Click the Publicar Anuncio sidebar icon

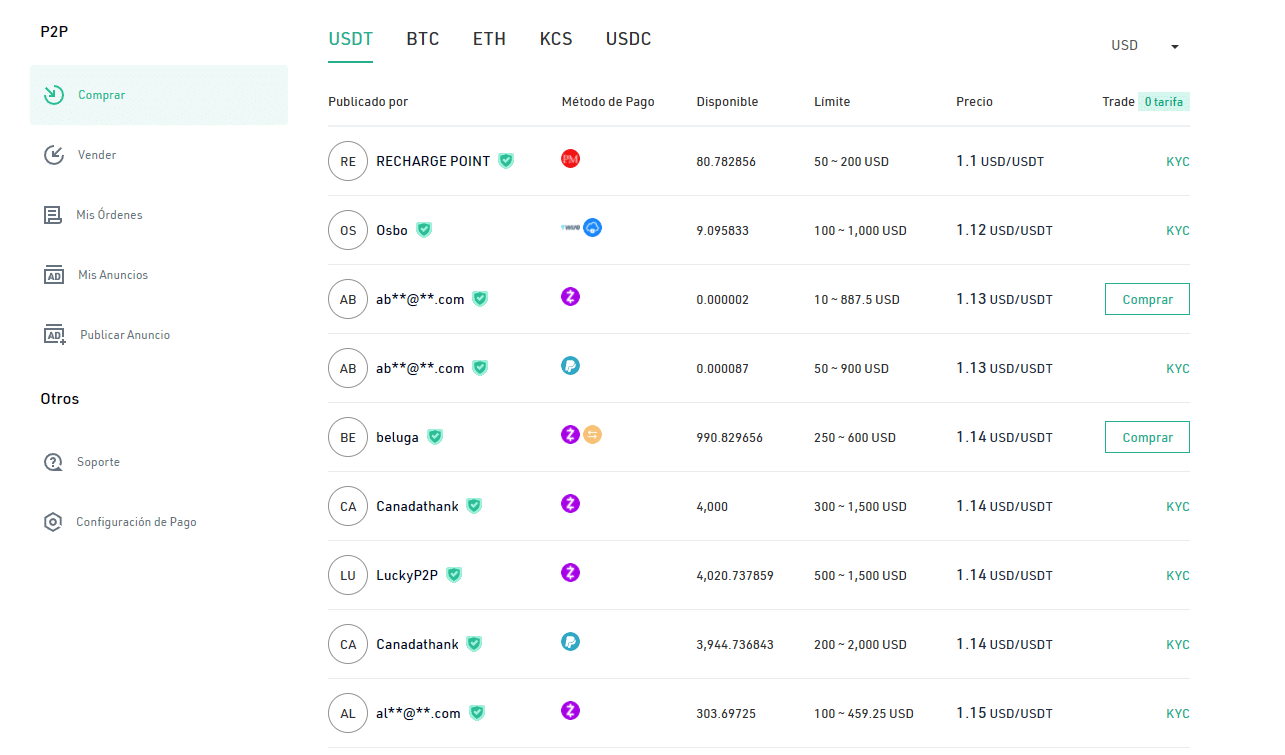[54, 335]
